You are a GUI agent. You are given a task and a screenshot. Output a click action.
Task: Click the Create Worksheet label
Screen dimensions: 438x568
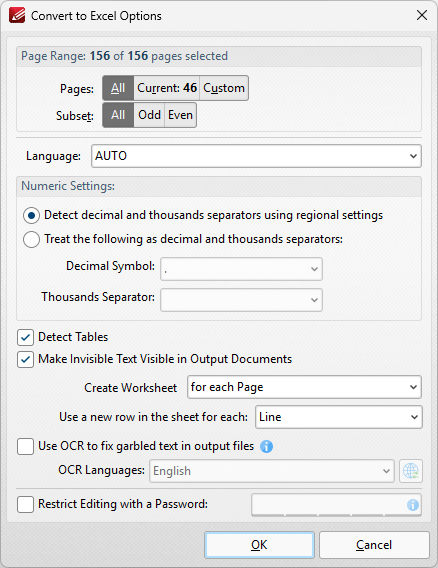(130, 388)
